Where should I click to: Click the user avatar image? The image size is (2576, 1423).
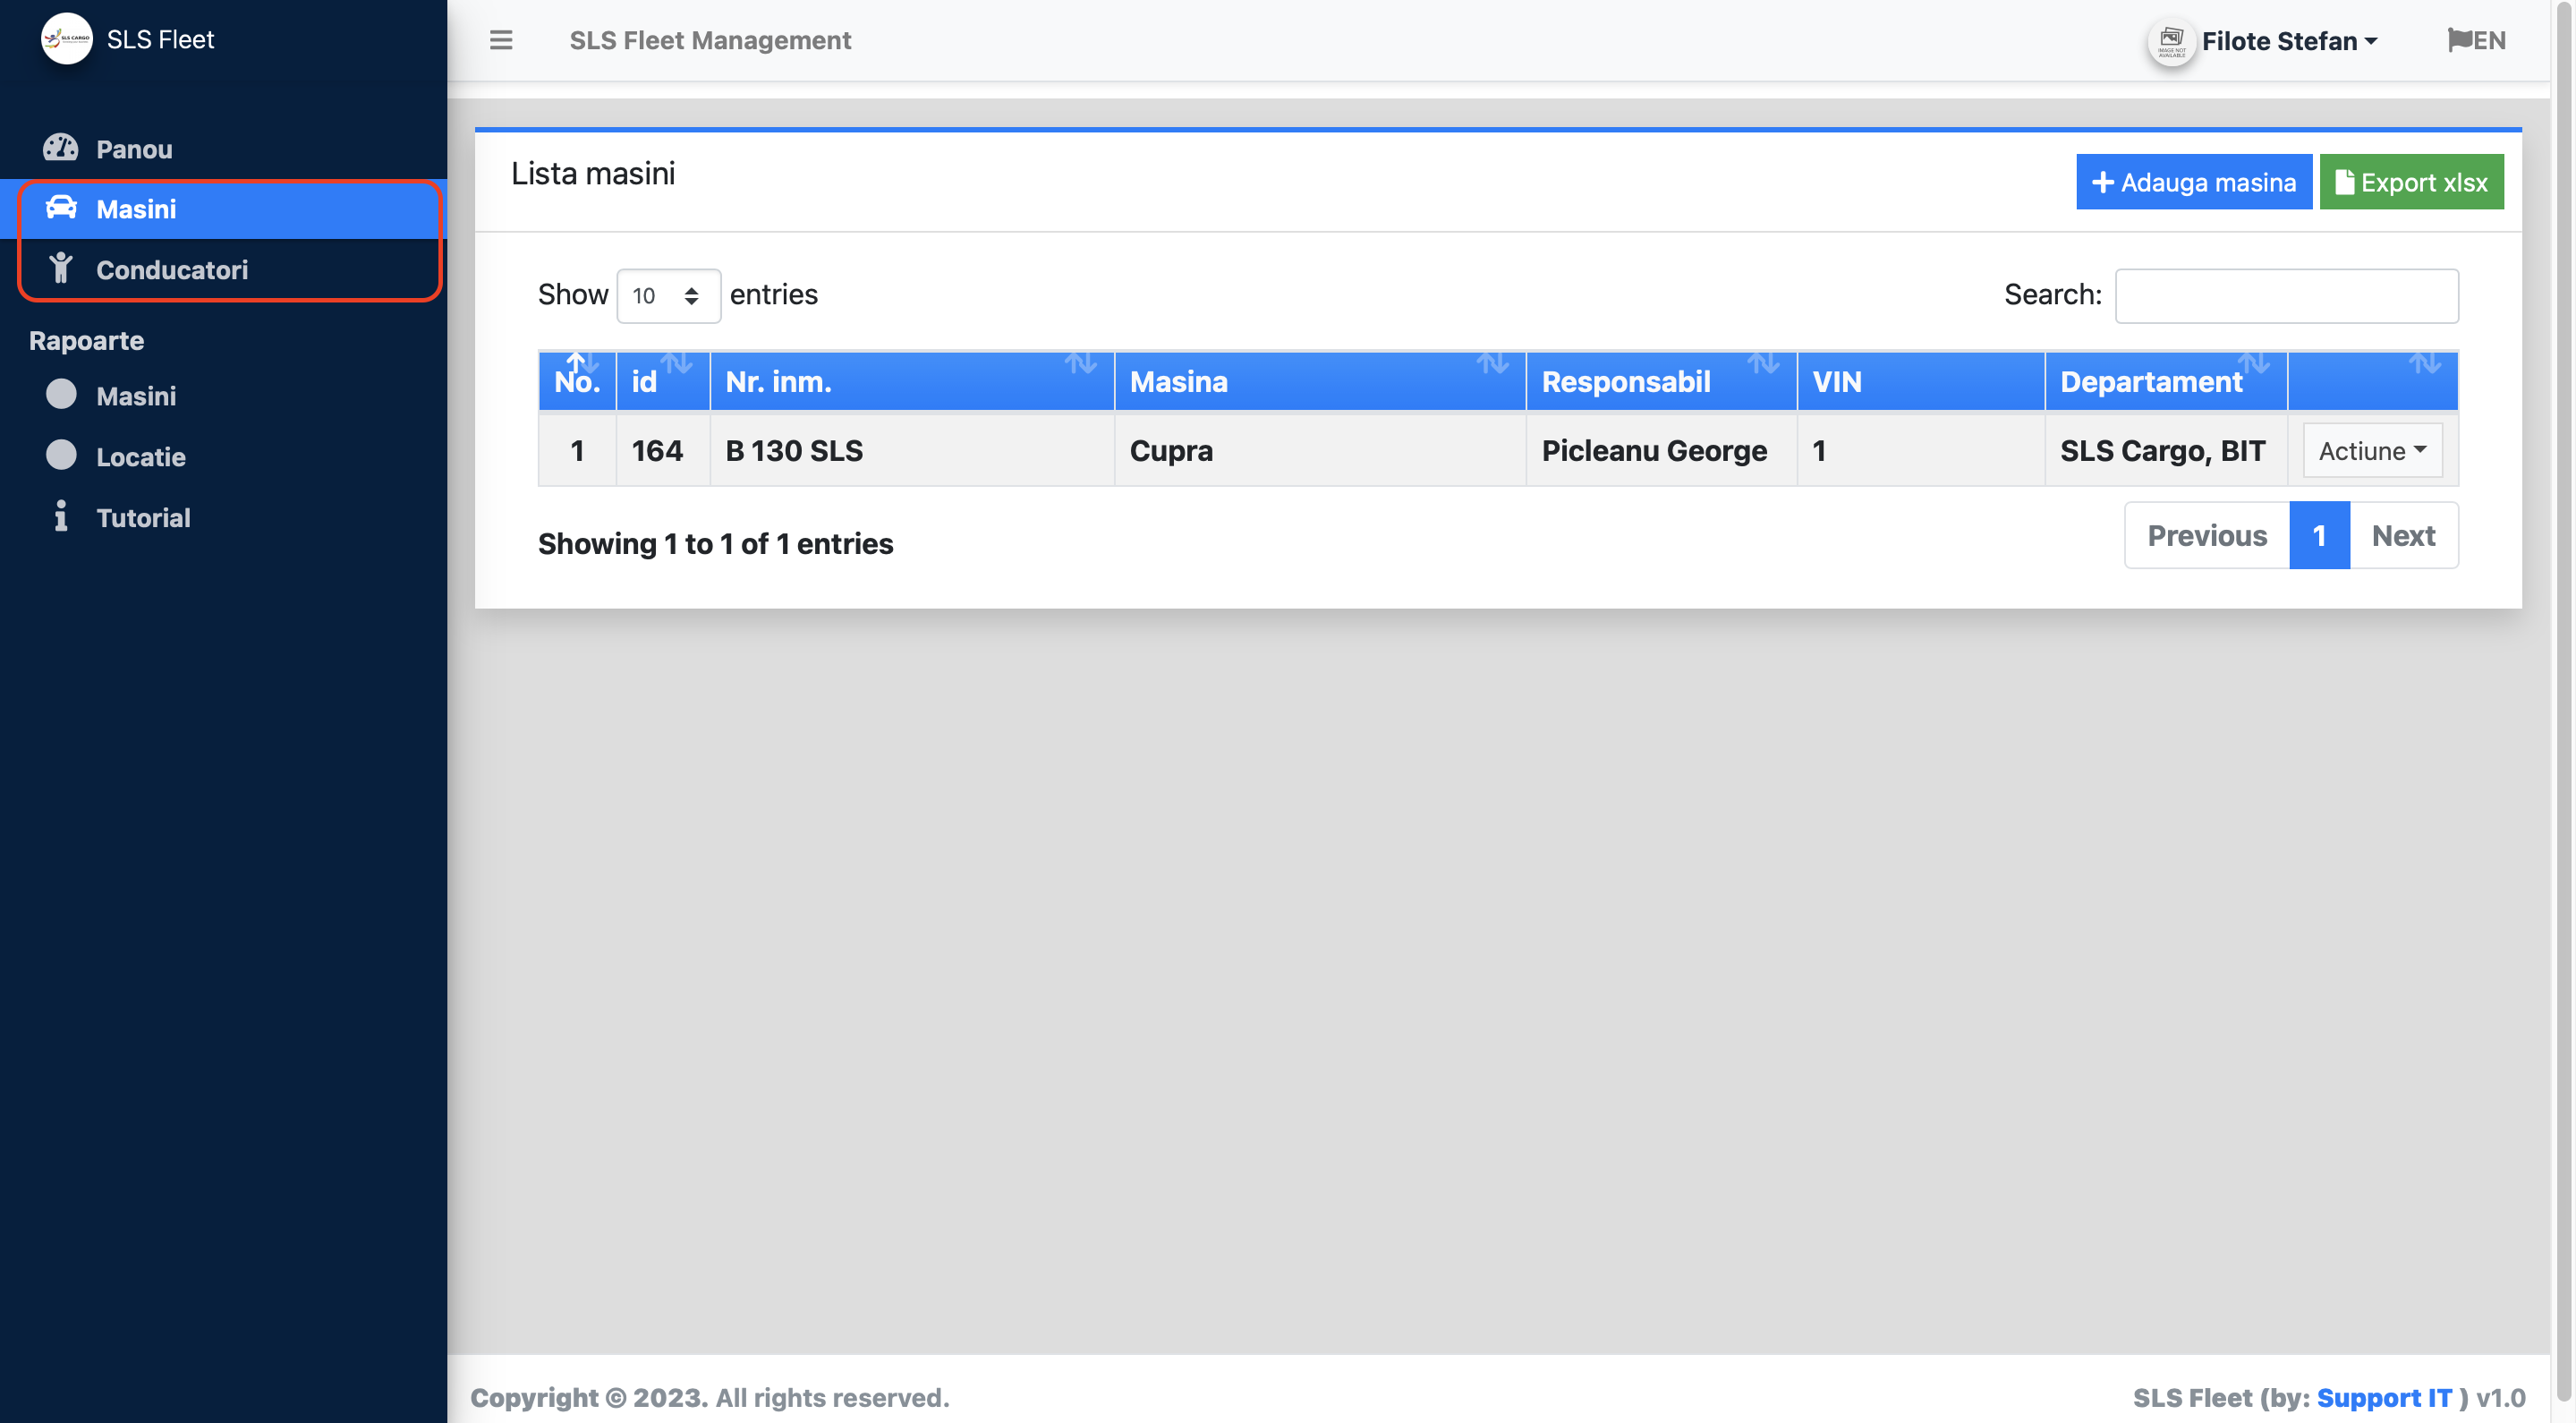click(2170, 41)
